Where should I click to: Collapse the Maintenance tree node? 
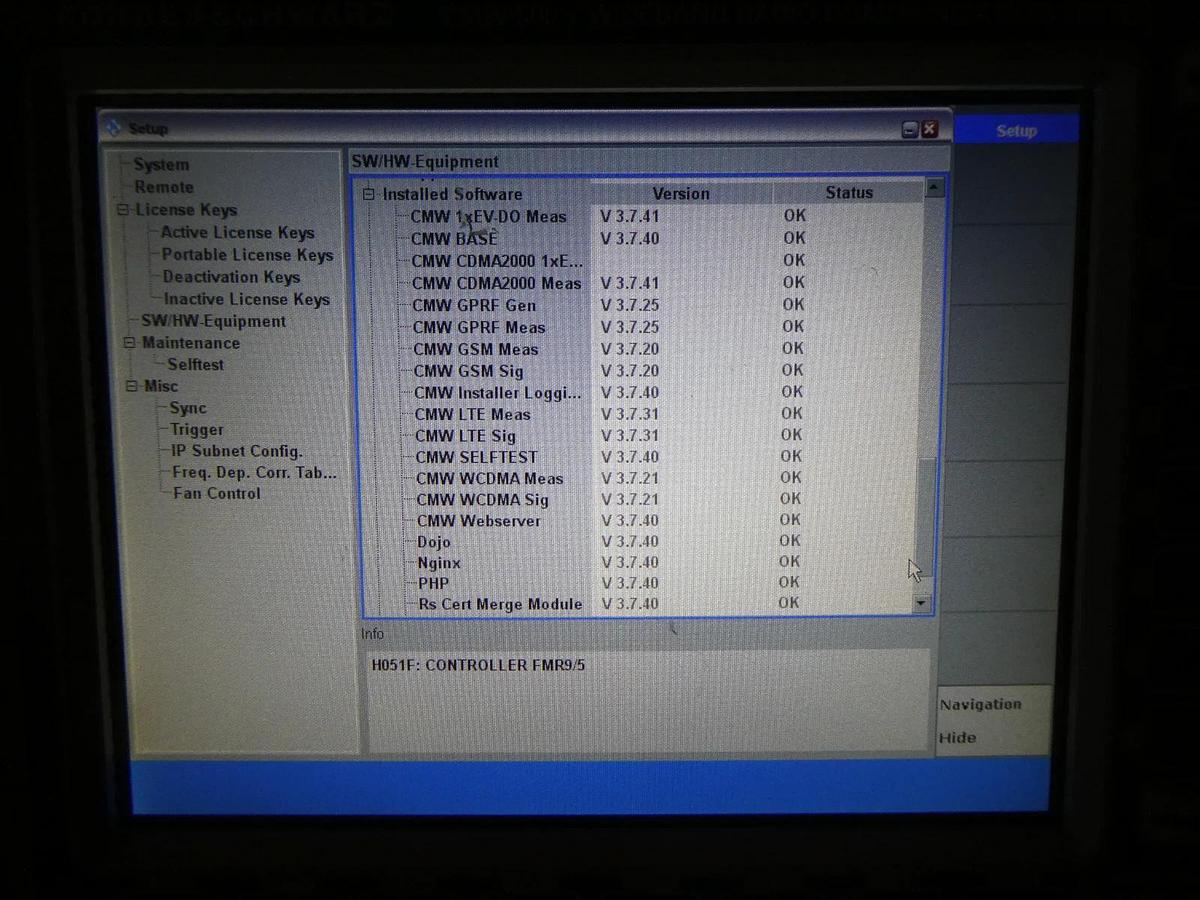[x=128, y=343]
